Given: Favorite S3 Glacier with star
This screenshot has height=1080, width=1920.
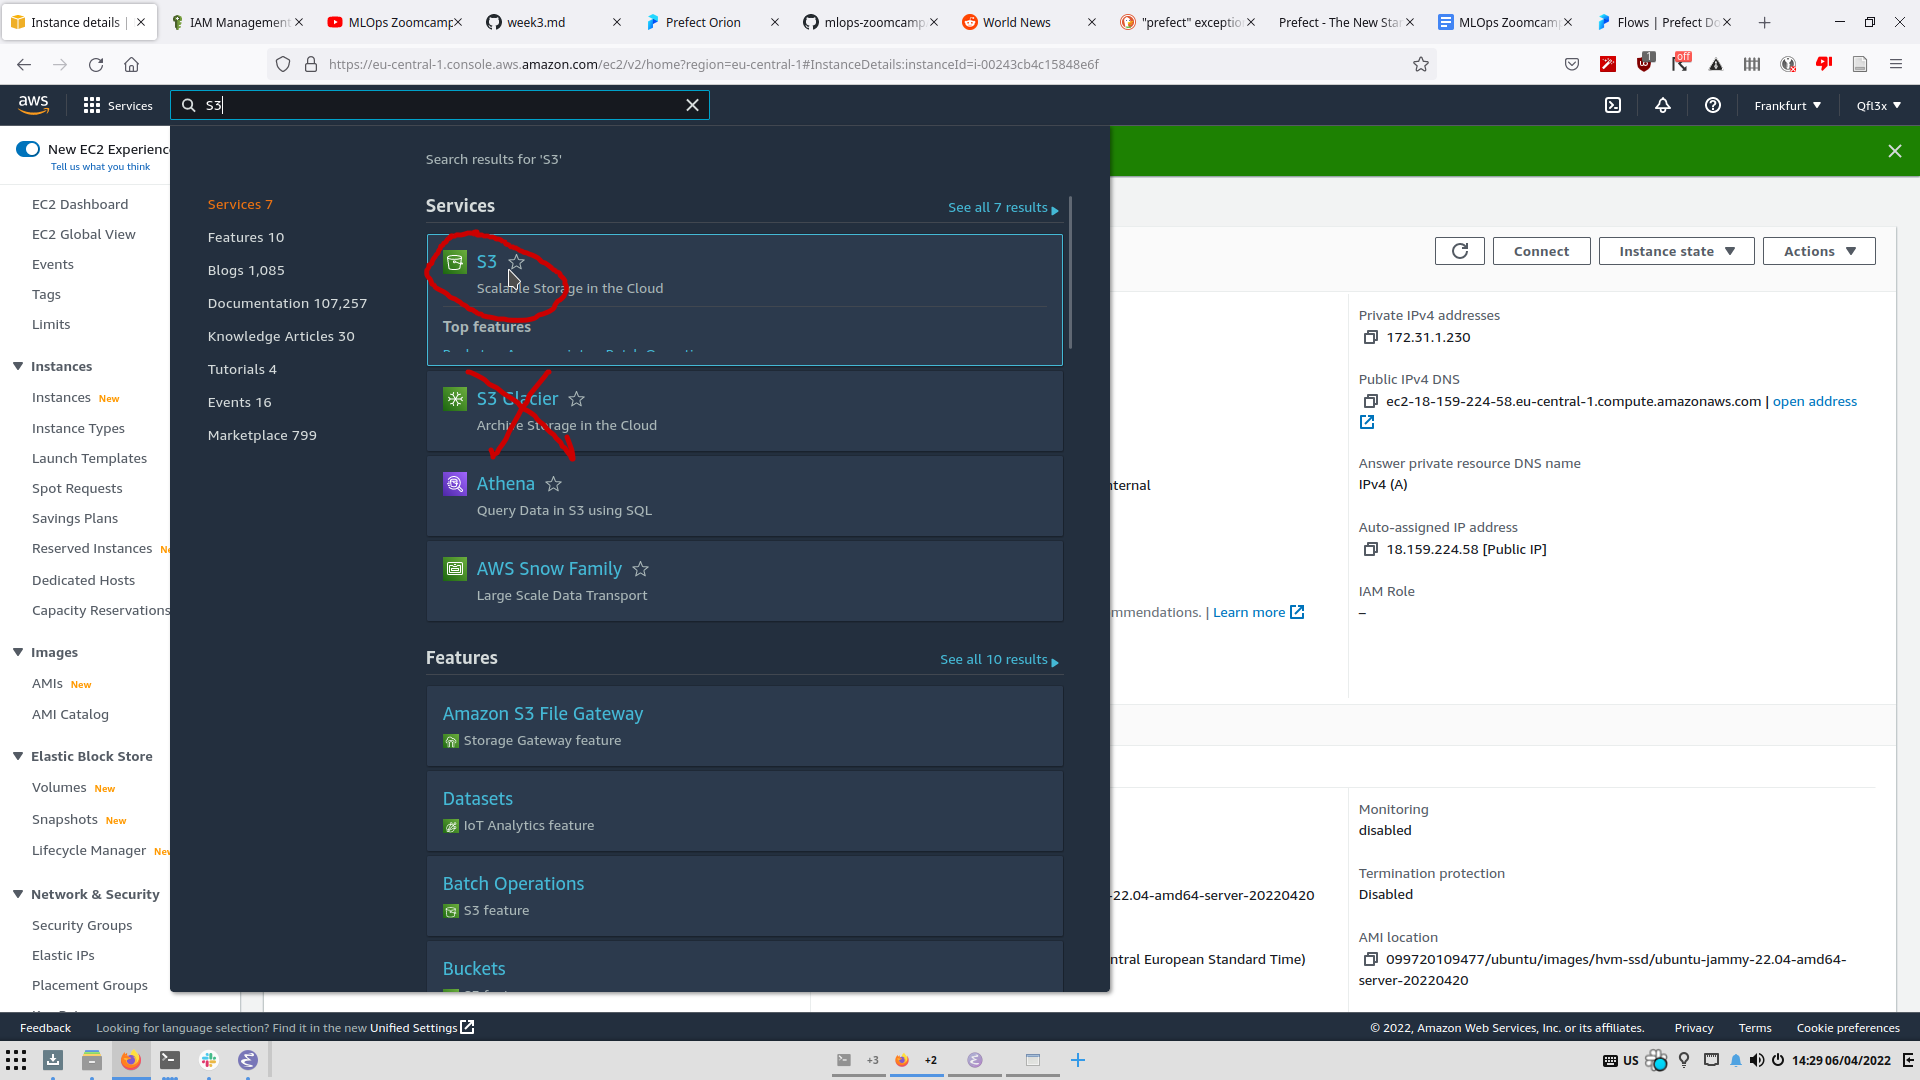Looking at the screenshot, I should point(577,399).
